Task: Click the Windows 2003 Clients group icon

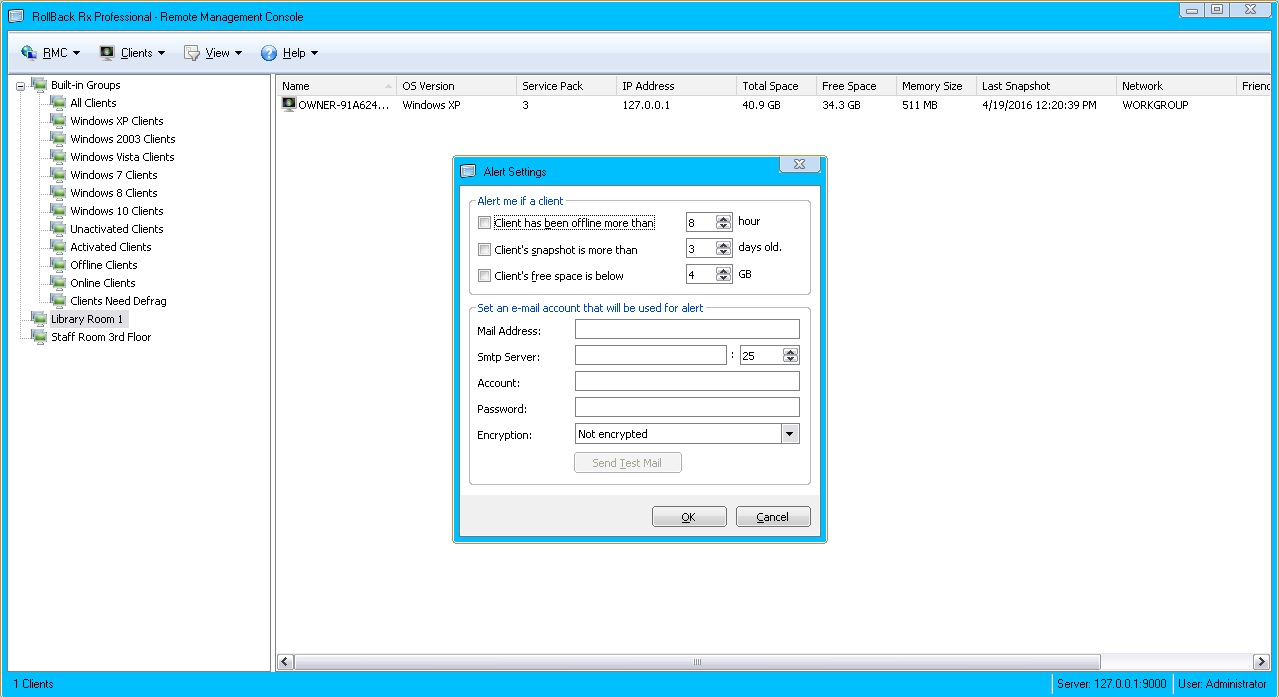Action: (x=58, y=139)
